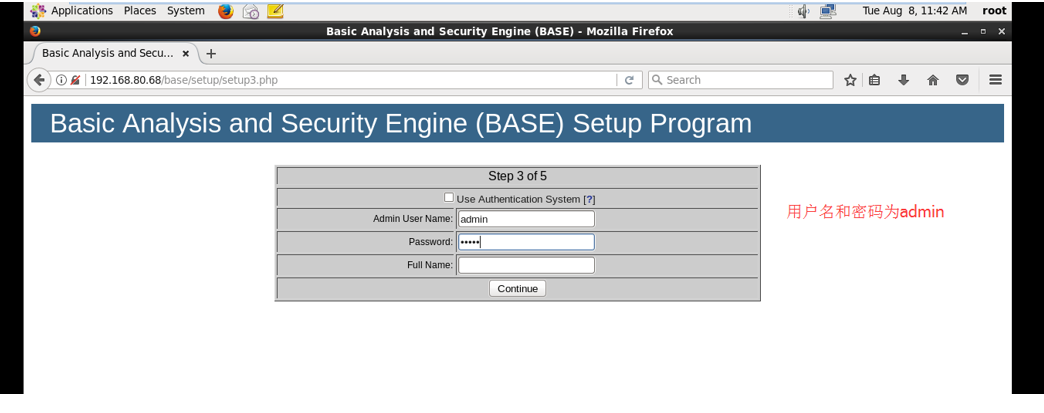This screenshot has width=1044, height=413.
Task: Click the volume speaker icon in system tray
Action: tap(804, 11)
